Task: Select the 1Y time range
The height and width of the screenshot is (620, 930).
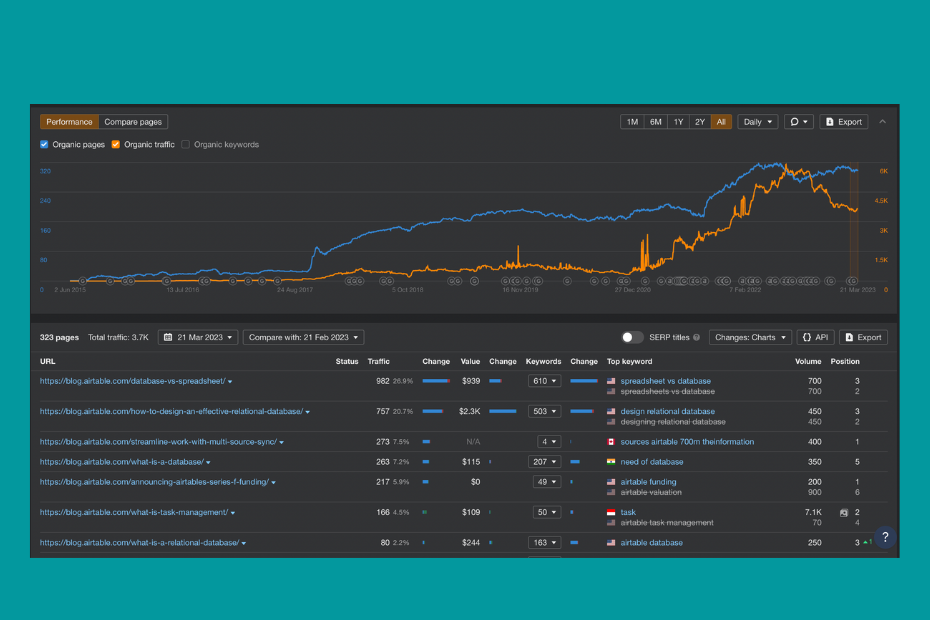Action: click(x=678, y=122)
